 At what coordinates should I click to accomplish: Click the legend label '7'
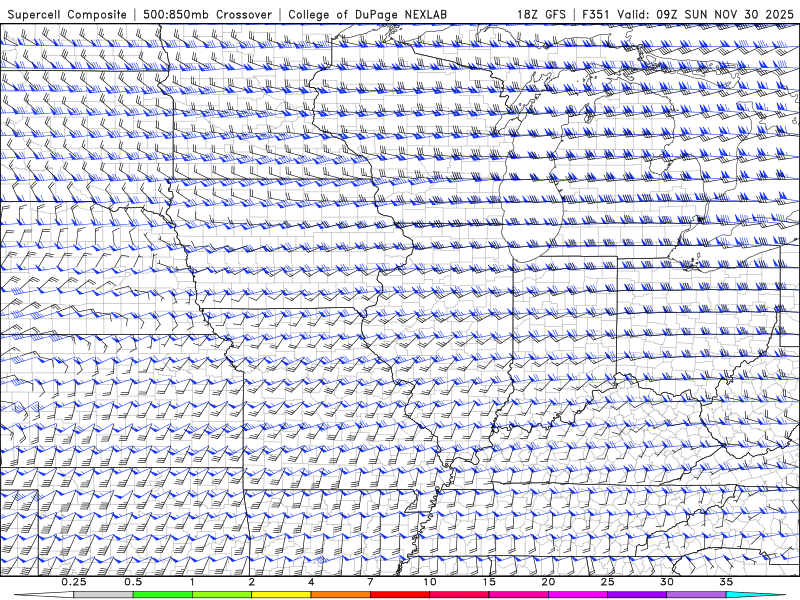click(370, 582)
